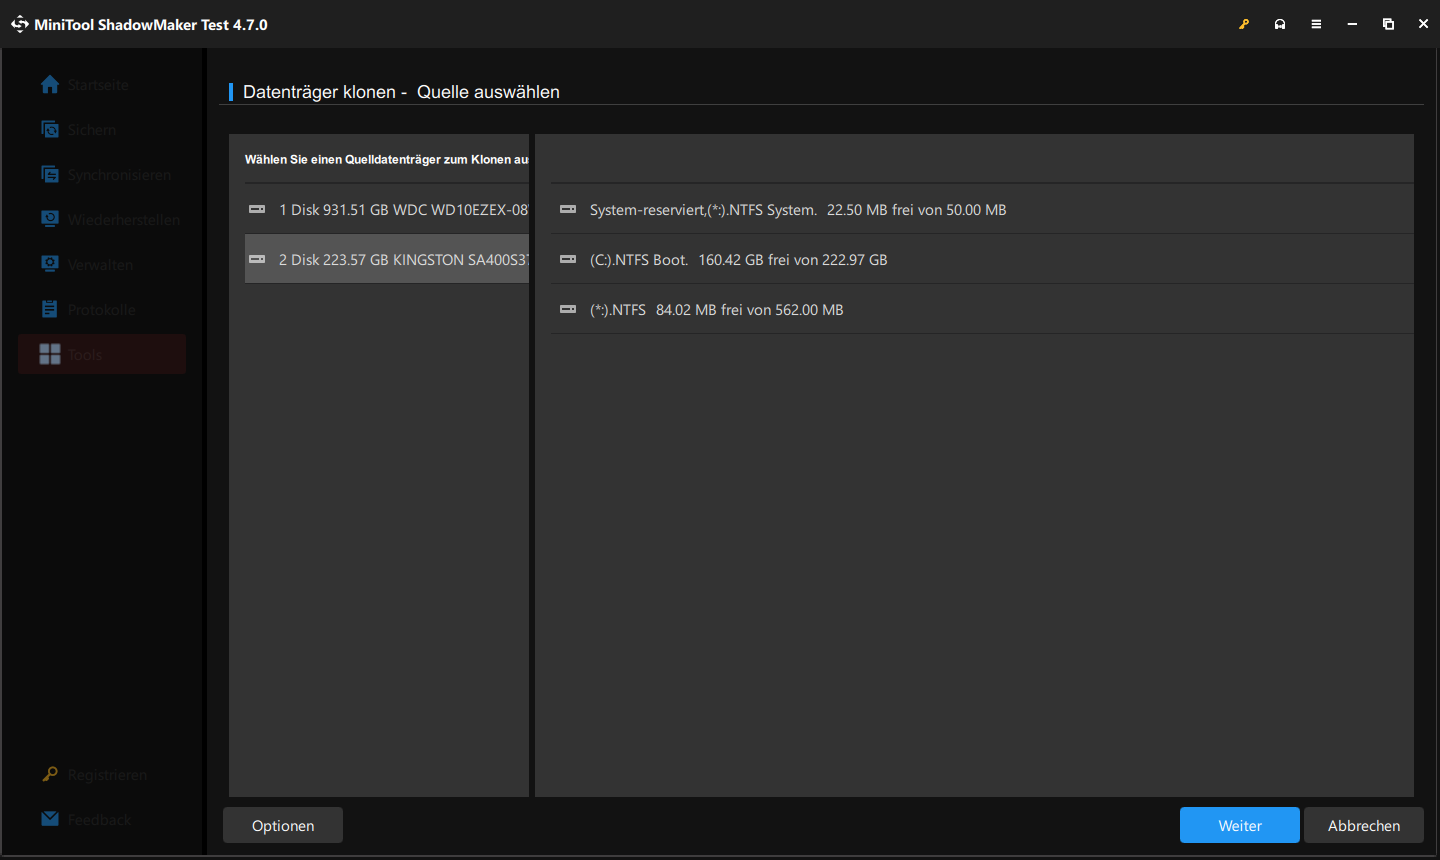Click the Wiederherstellen restore icon

tap(50, 219)
